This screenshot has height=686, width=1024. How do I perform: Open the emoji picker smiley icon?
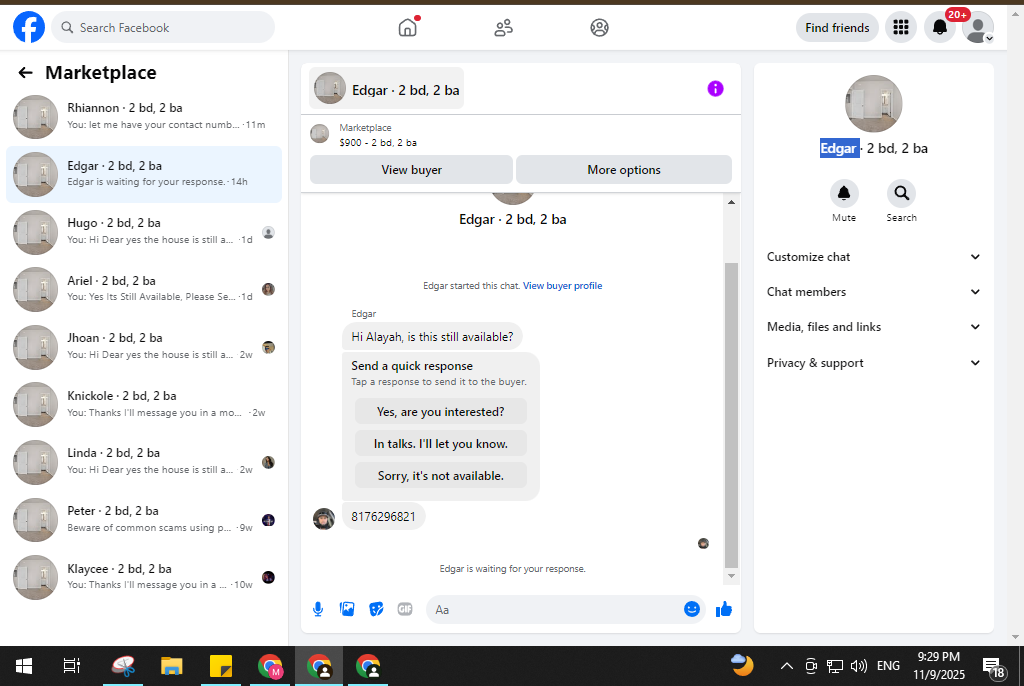692,609
